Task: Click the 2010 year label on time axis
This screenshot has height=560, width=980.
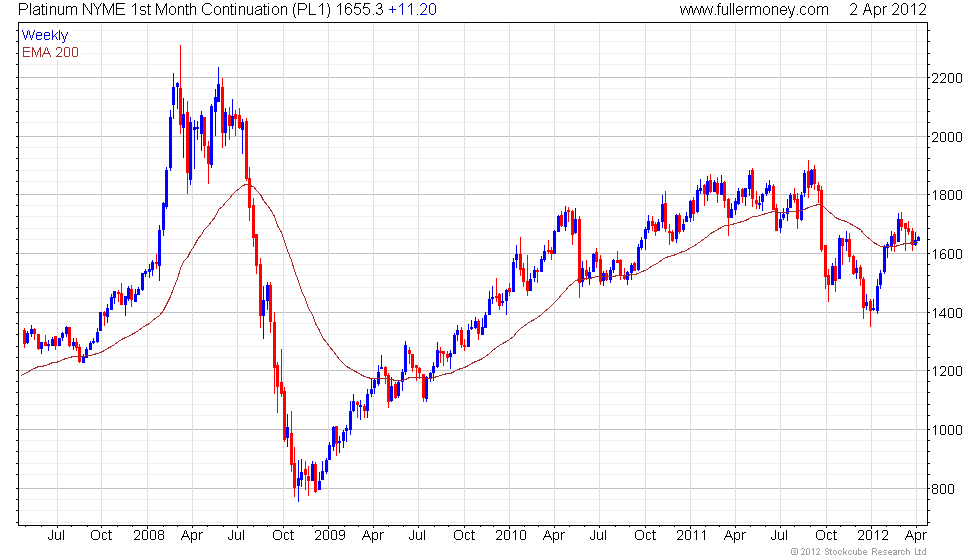Action: (511, 536)
